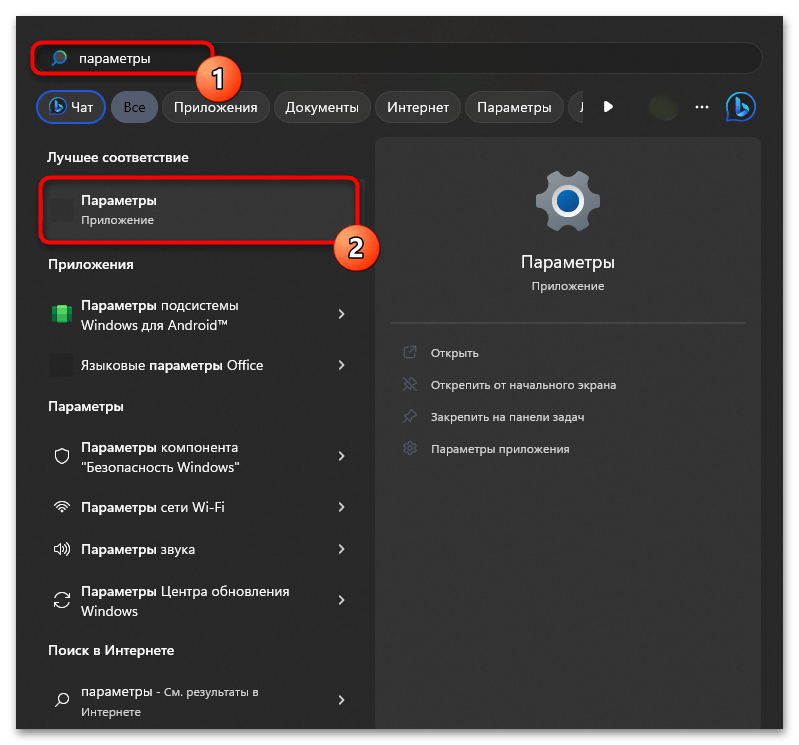Switch to the 'Документы' filter tab
Image resolution: width=799 pixels, height=745 pixels.
click(322, 107)
